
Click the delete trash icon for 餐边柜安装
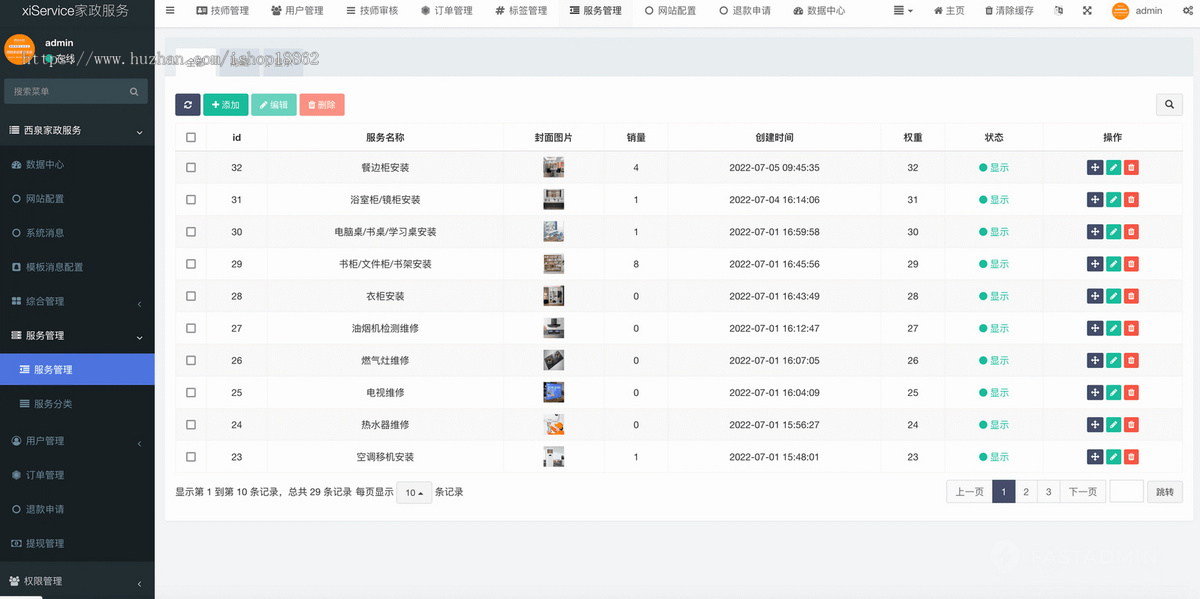pos(1131,167)
